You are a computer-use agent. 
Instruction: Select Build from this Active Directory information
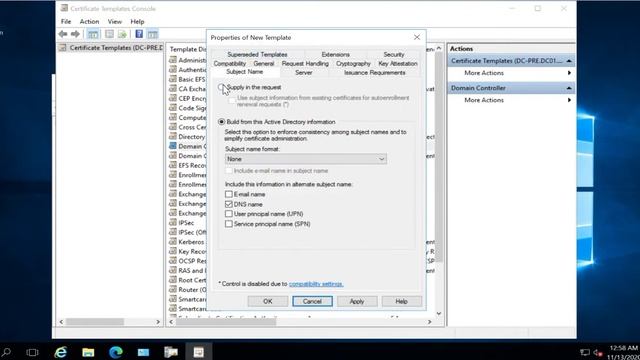click(221, 122)
